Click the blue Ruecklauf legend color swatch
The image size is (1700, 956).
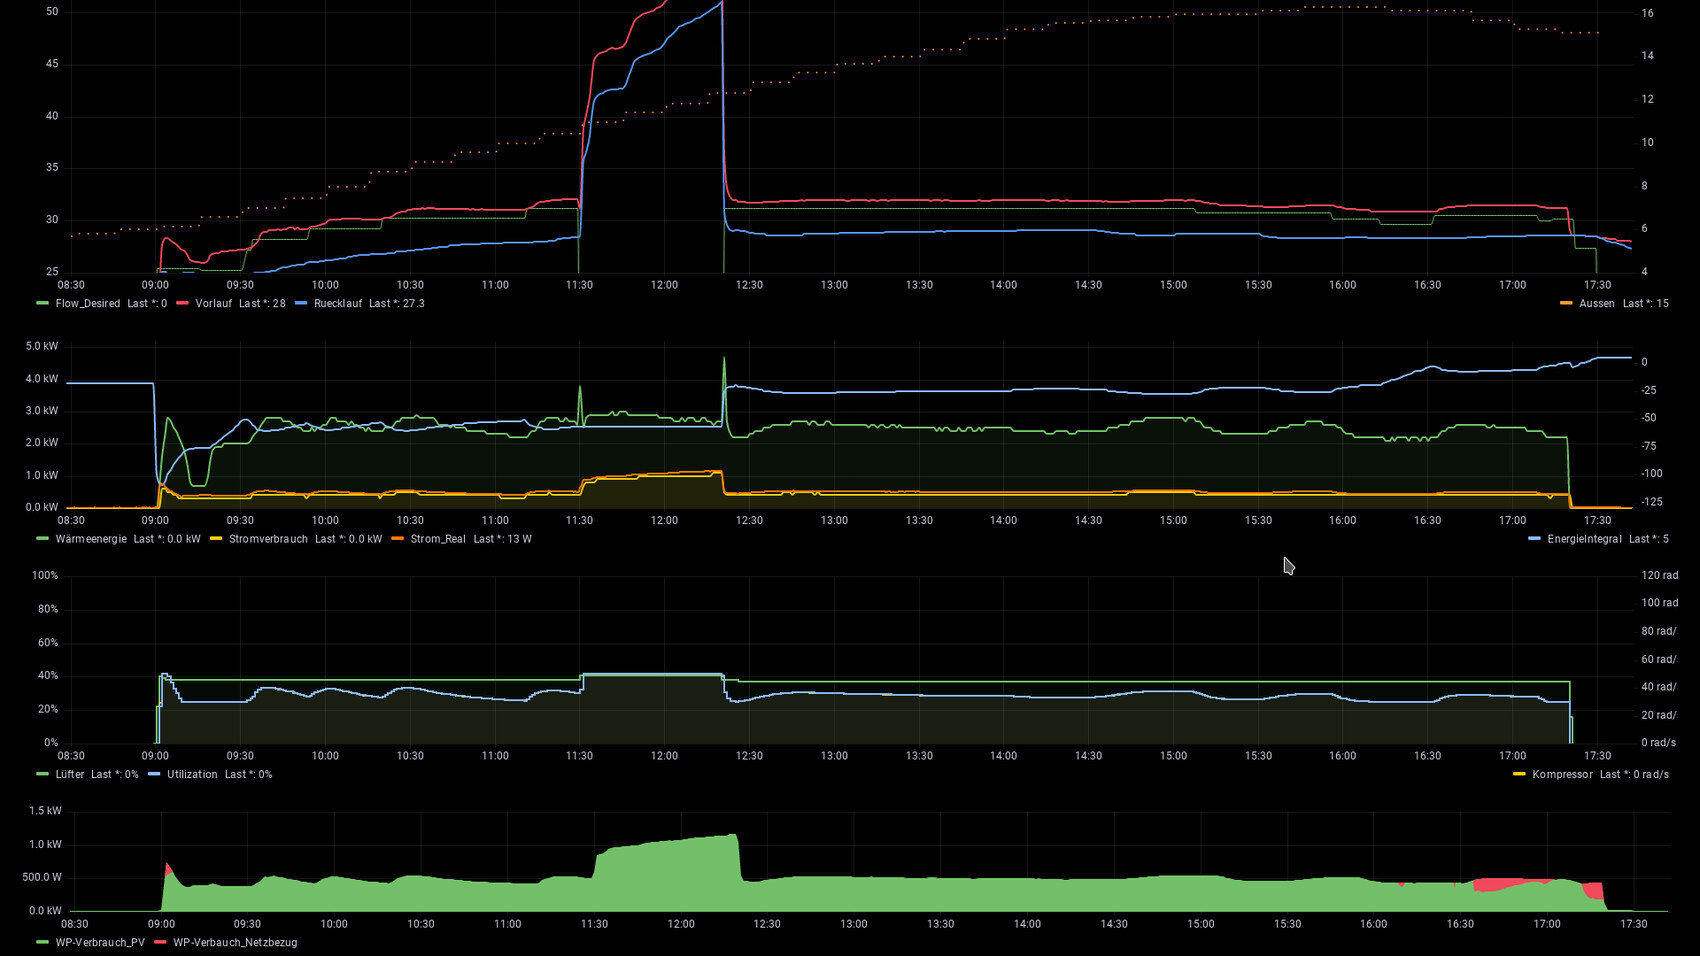point(301,304)
